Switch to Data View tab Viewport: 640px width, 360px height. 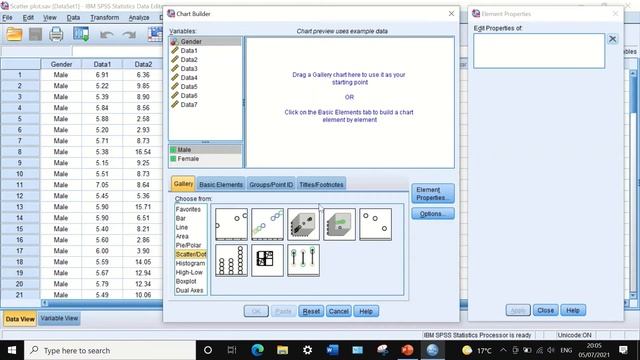click(20, 319)
